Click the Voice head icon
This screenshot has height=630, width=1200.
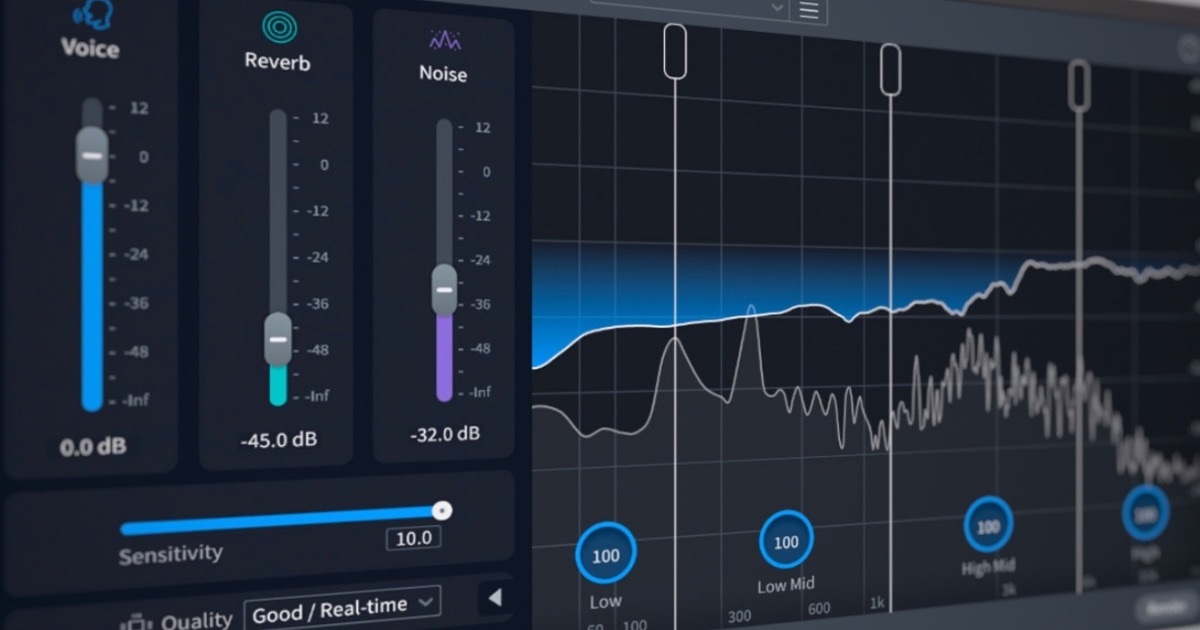click(91, 14)
